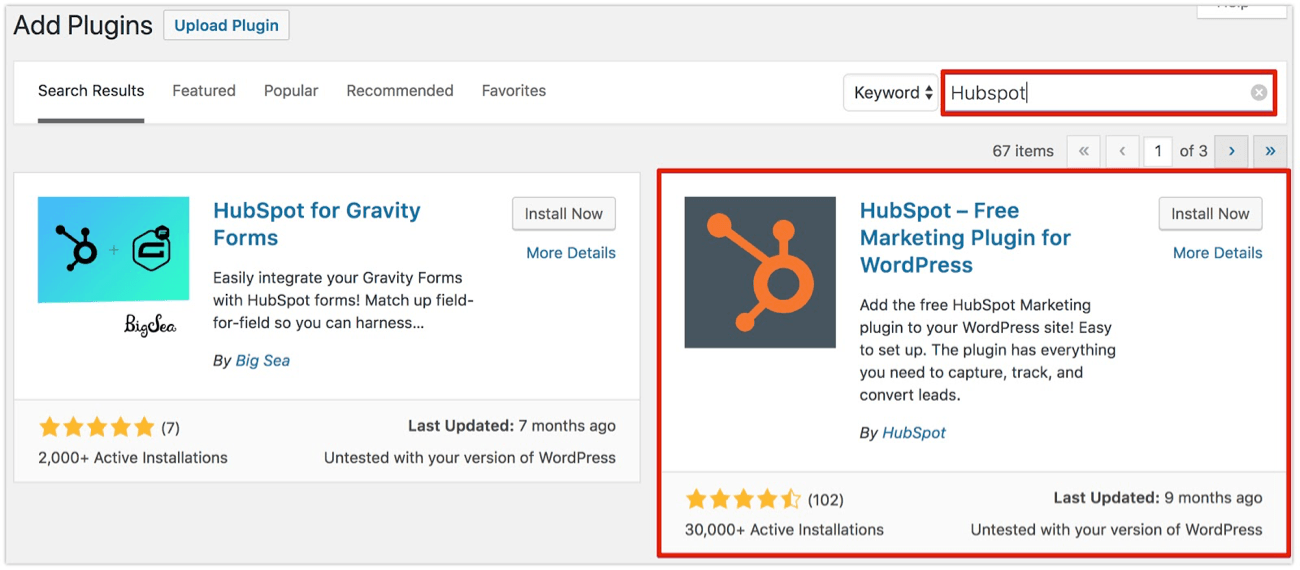Image resolution: width=1300 pixels, height=570 pixels.
Task: Install HubSpot Free Marketing Plugin now
Action: (1210, 214)
